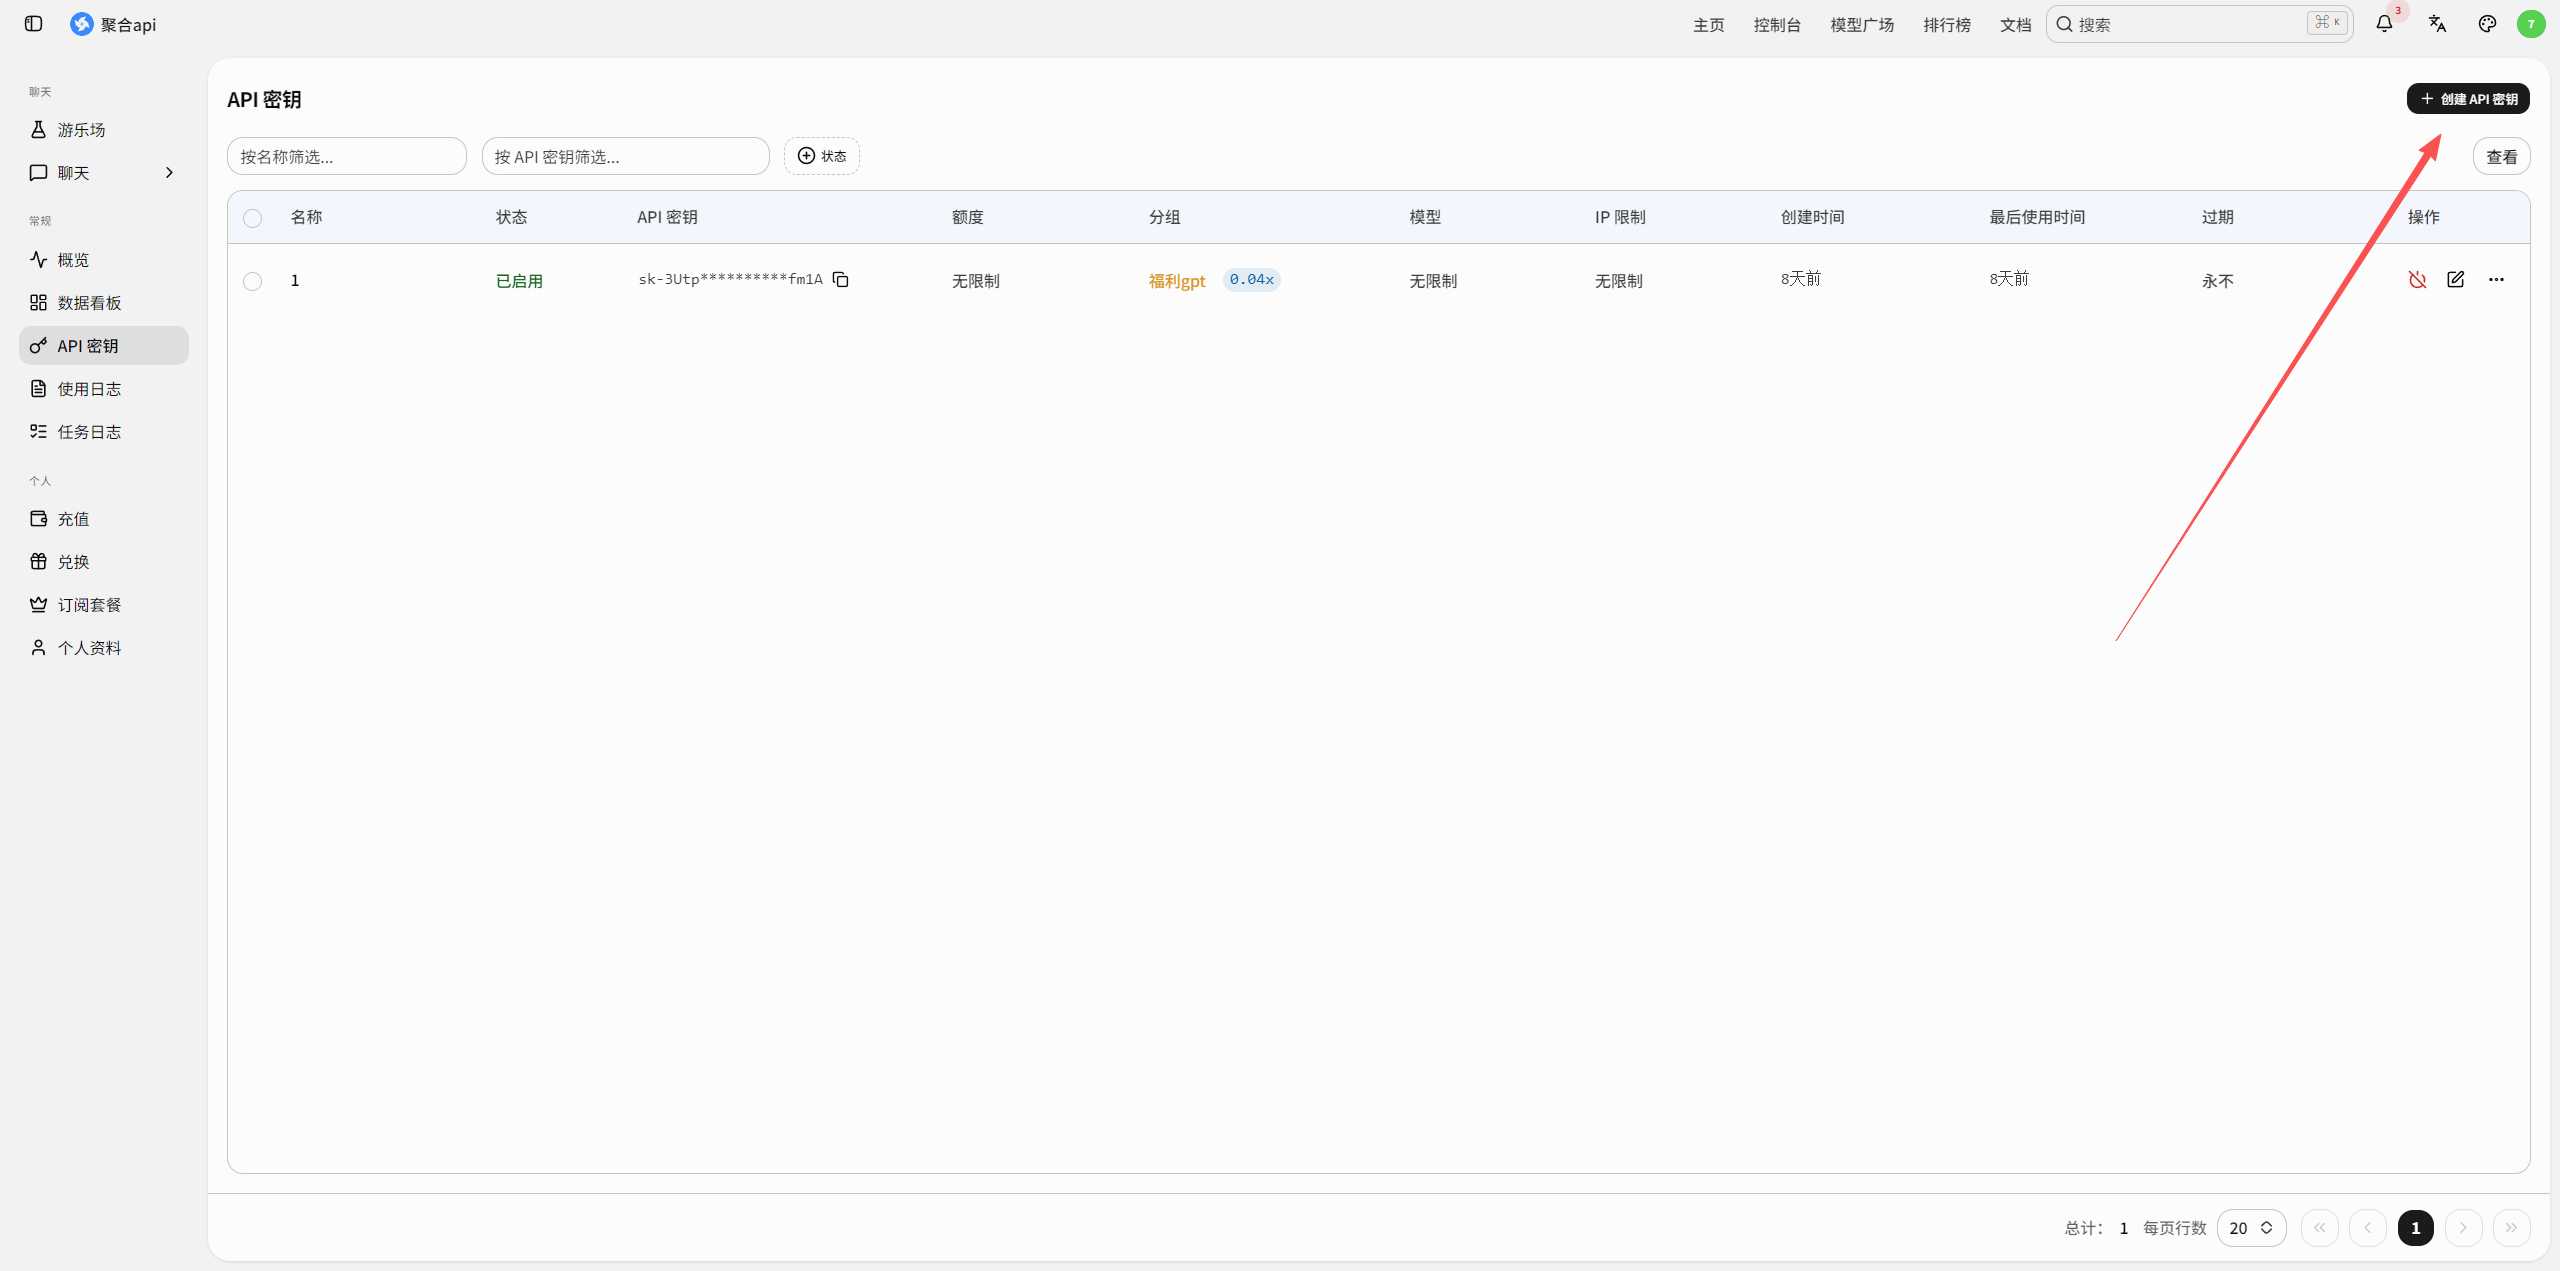The height and width of the screenshot is (1271, 2560).
Task: Click the 已启用 status text
Action: pyautogui.click(x=519, y=281)
